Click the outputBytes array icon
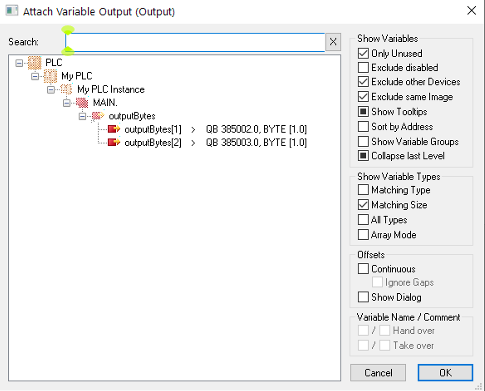The height and width of the screenshot is (391, 485). click(x=98, y=116)
